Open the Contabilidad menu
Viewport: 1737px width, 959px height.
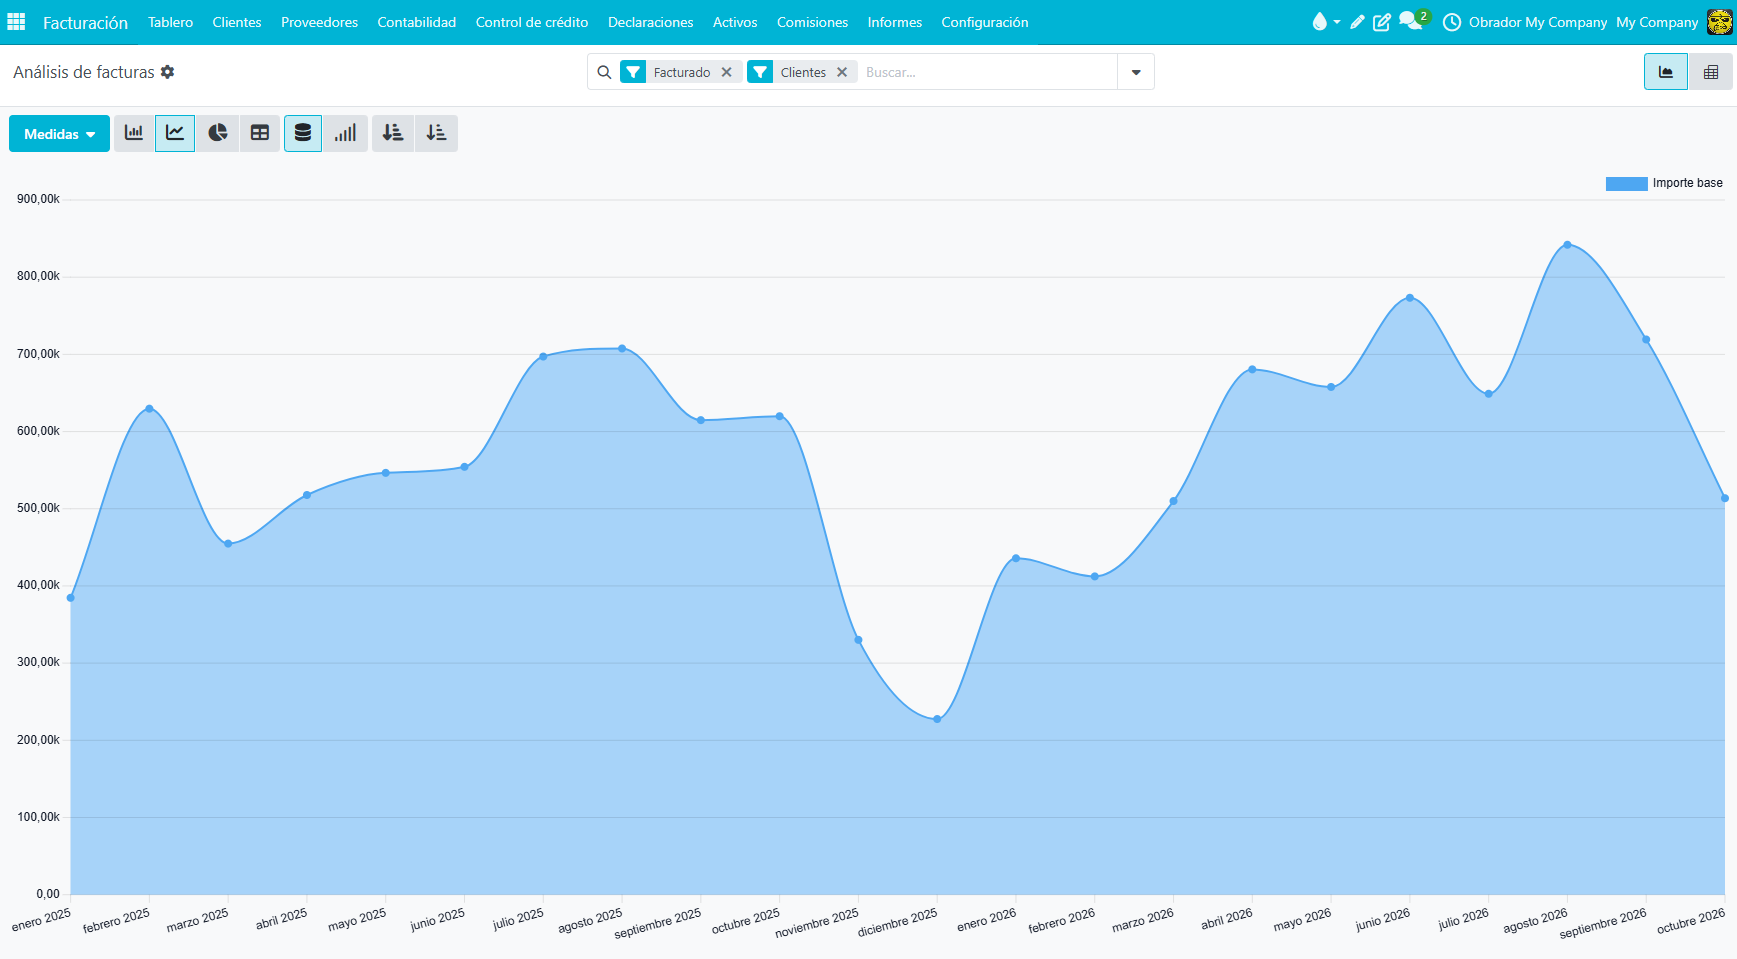417,22
